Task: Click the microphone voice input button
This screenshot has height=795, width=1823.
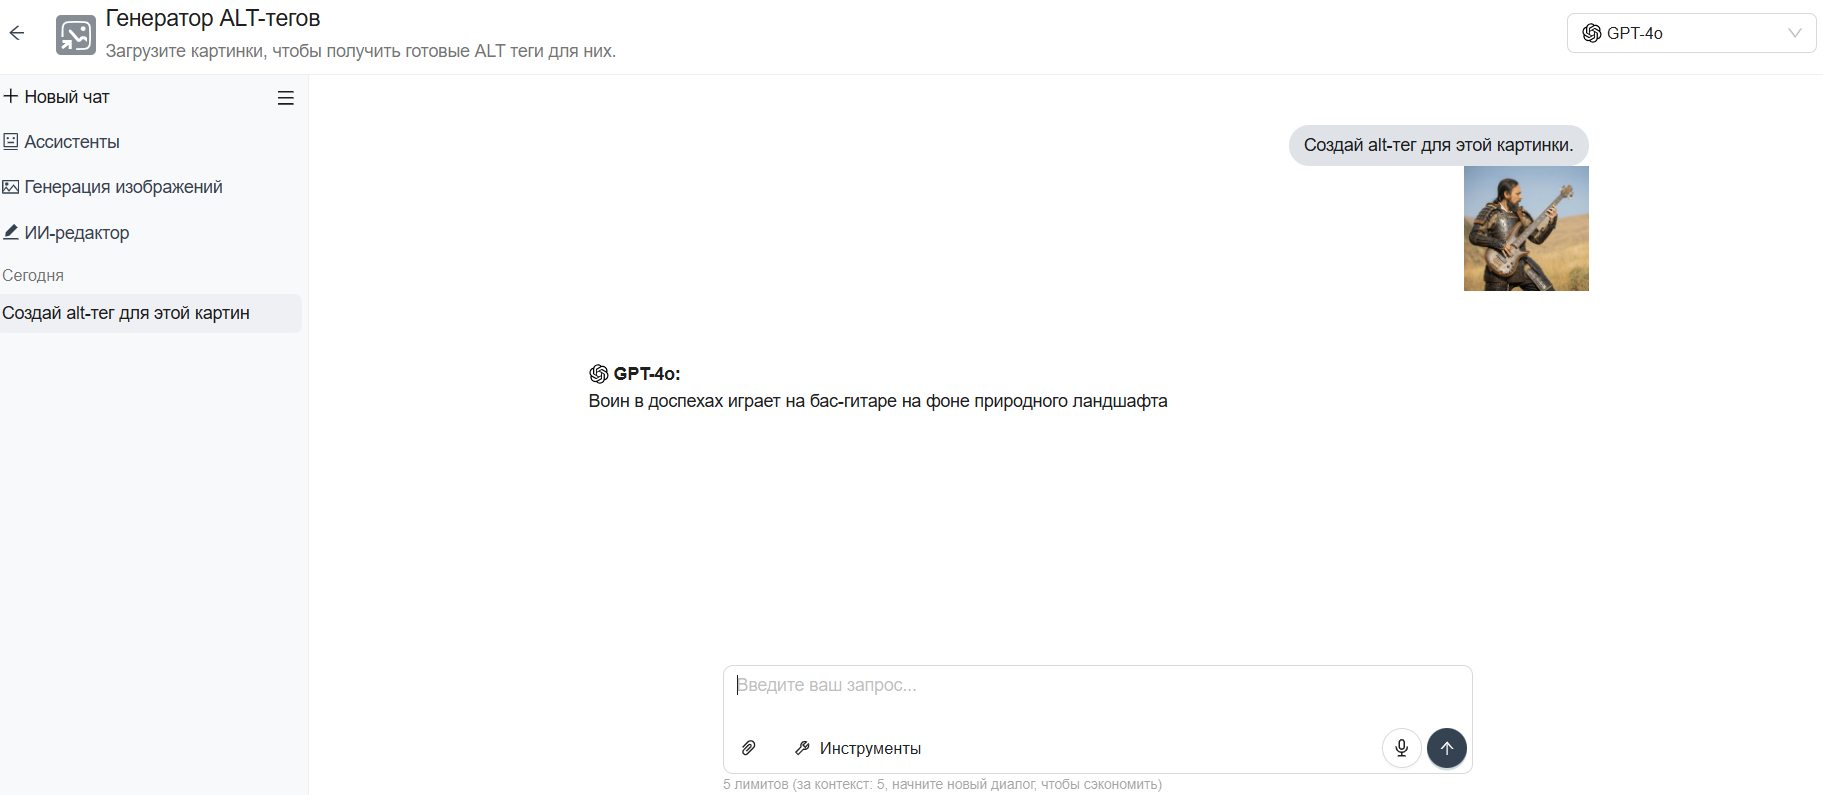Action: click(x=1402, y=748)
